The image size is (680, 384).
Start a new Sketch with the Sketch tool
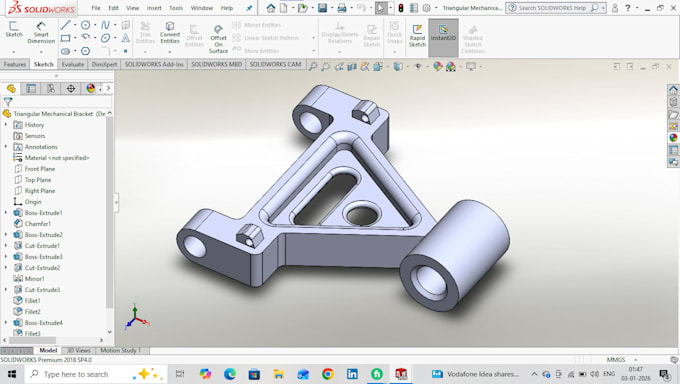click(x=13, y=30)
